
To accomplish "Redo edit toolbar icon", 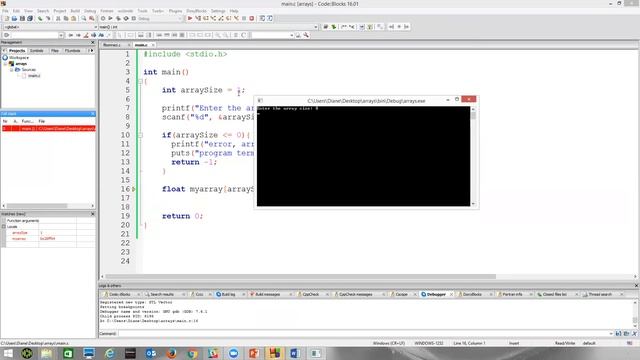I will pos(48,18).
